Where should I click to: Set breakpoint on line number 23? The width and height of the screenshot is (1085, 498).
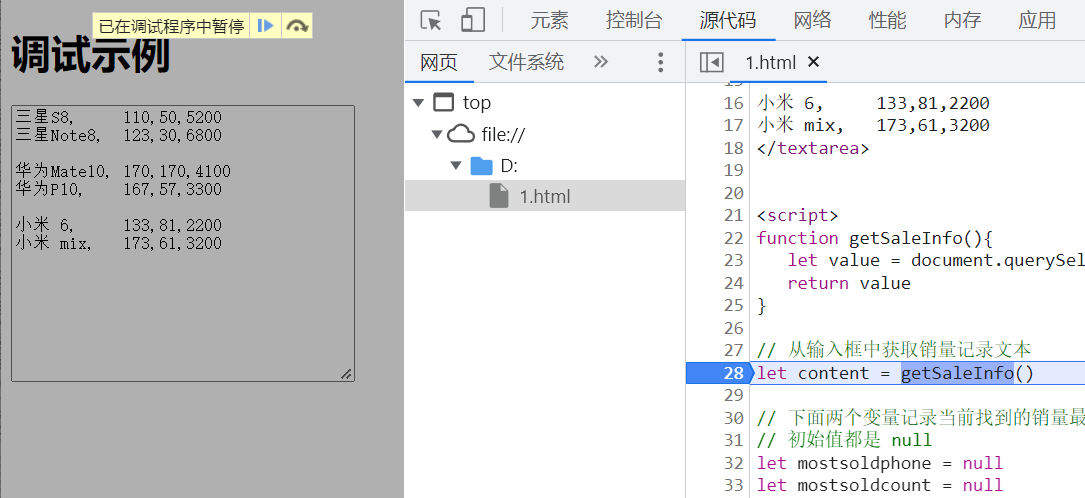point(734,261)
